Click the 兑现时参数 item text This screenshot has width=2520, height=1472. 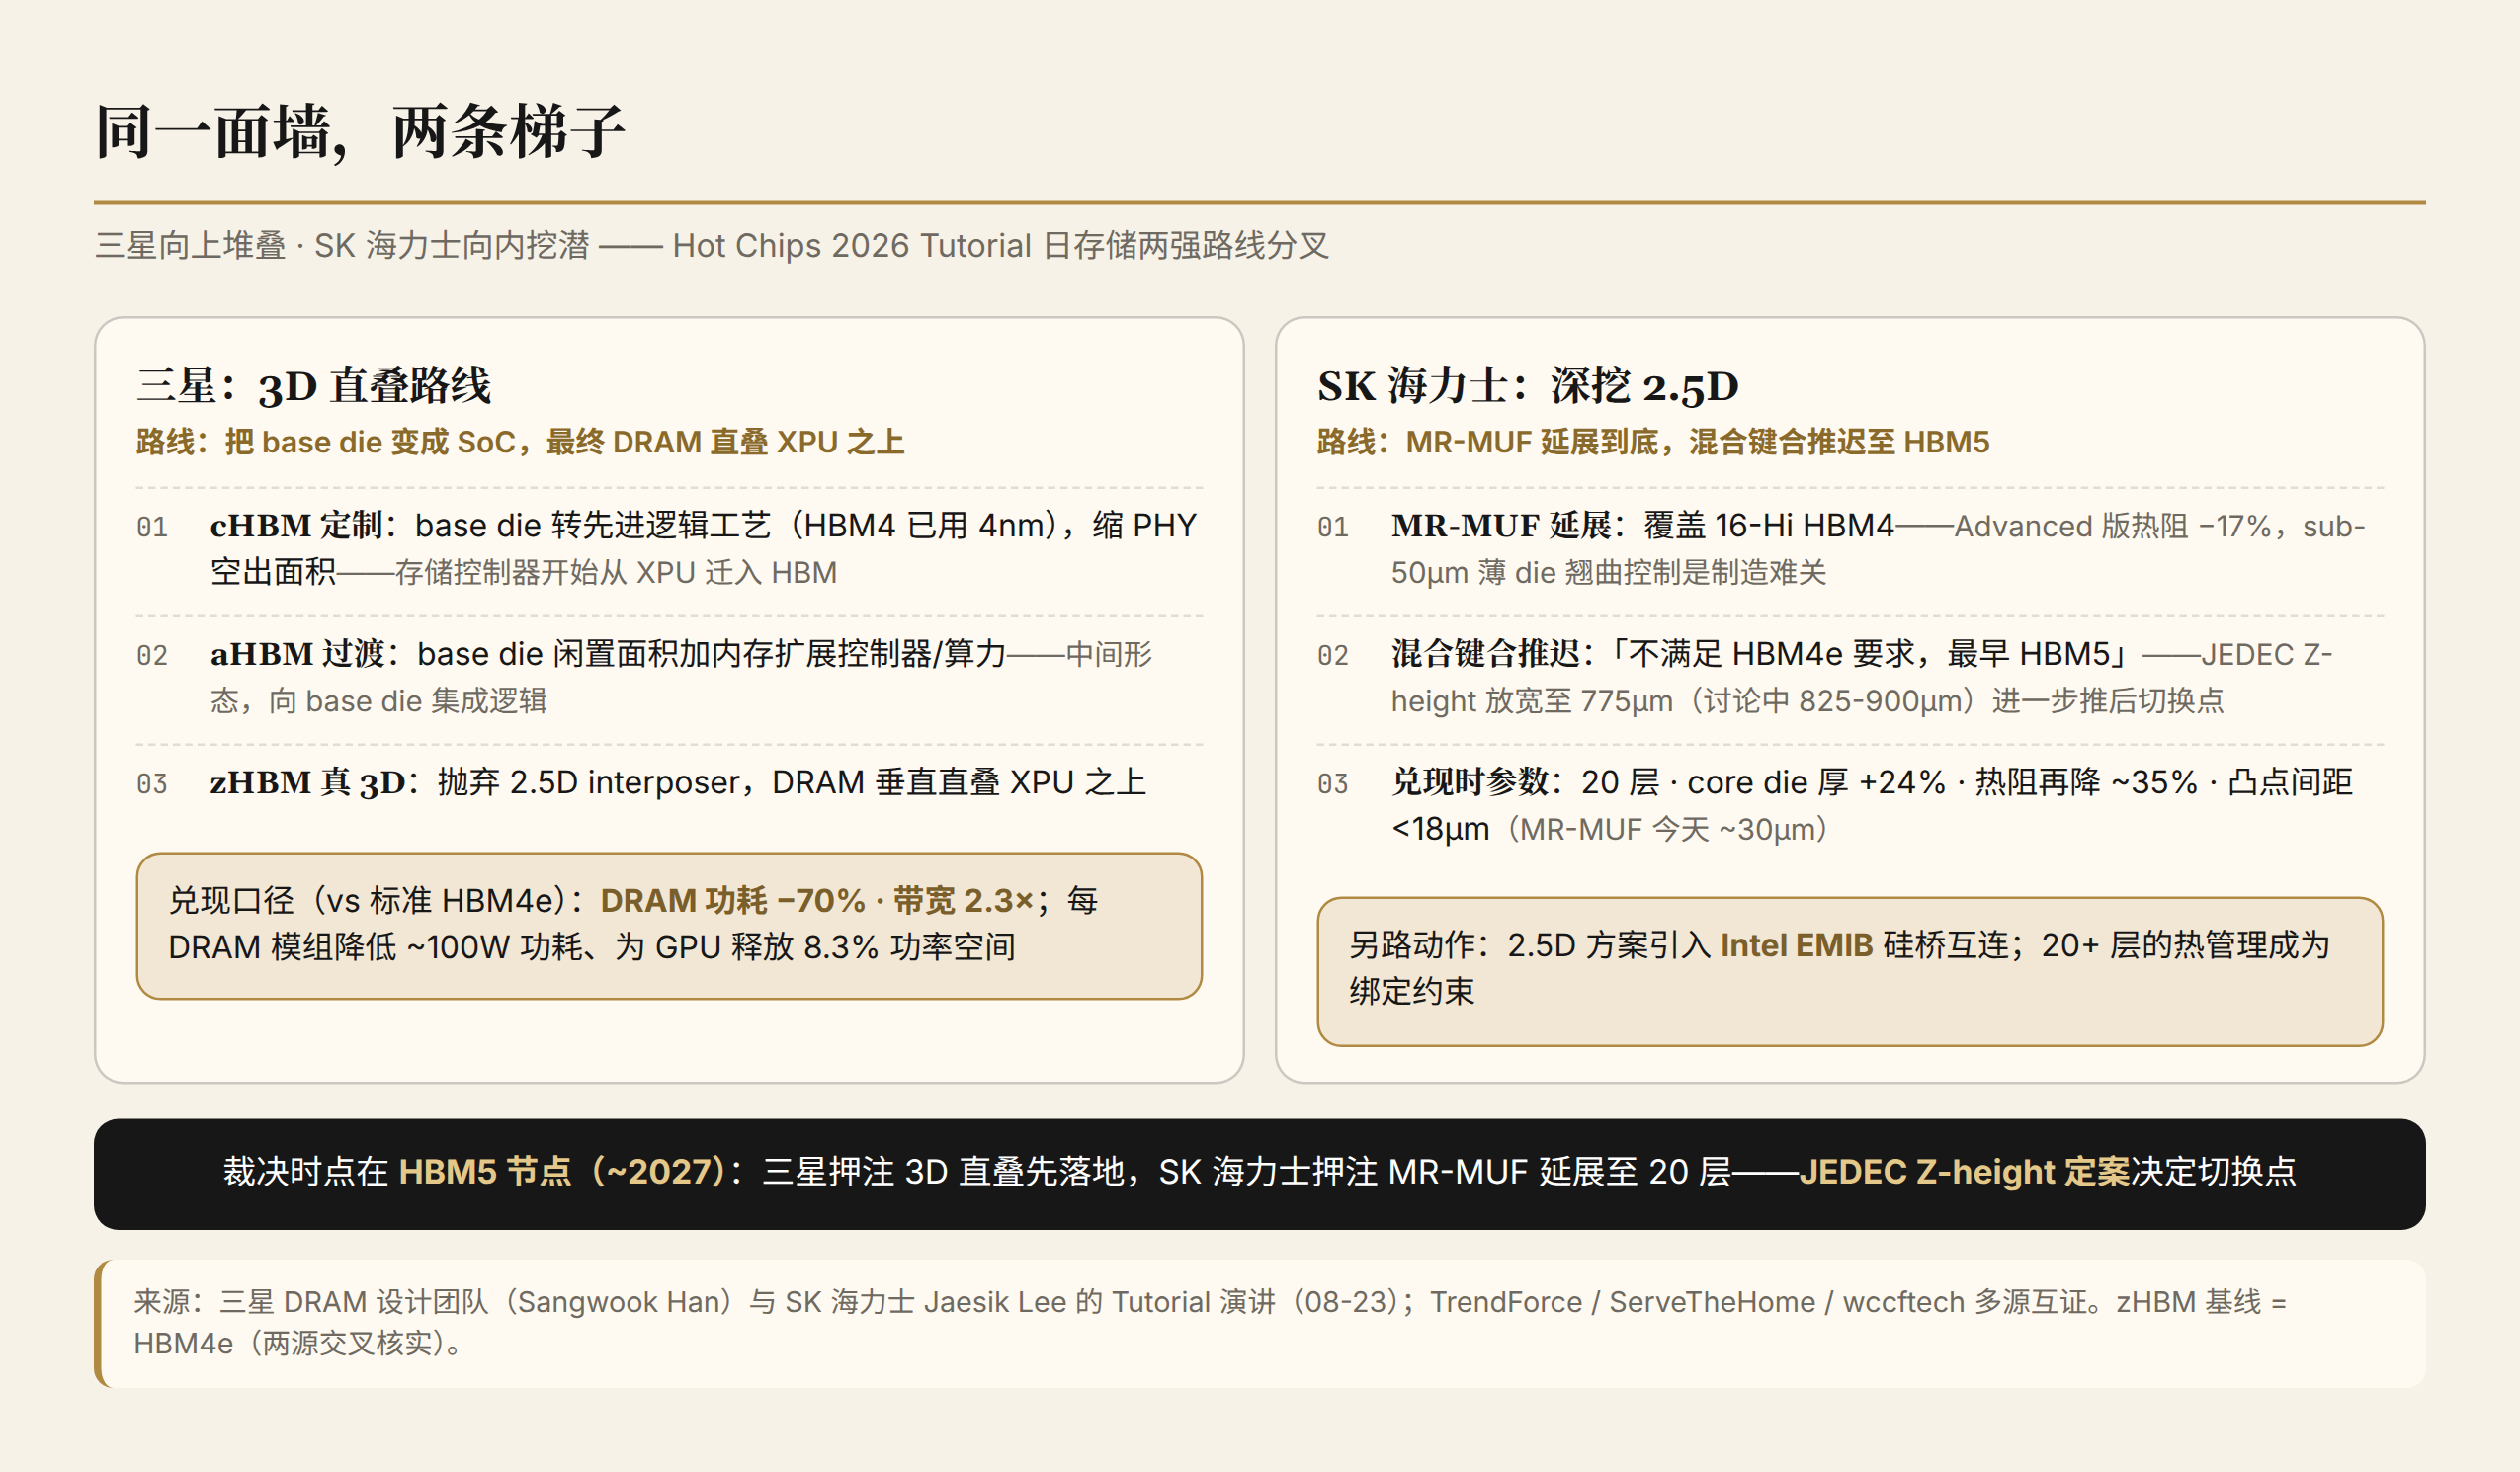(1872, 805)
